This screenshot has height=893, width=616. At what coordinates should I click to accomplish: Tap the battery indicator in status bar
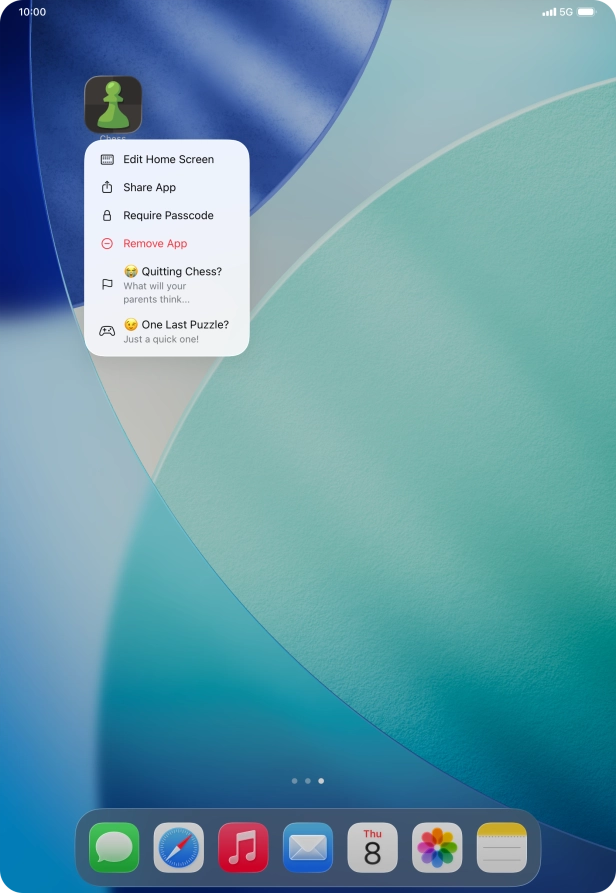(586, 12)
